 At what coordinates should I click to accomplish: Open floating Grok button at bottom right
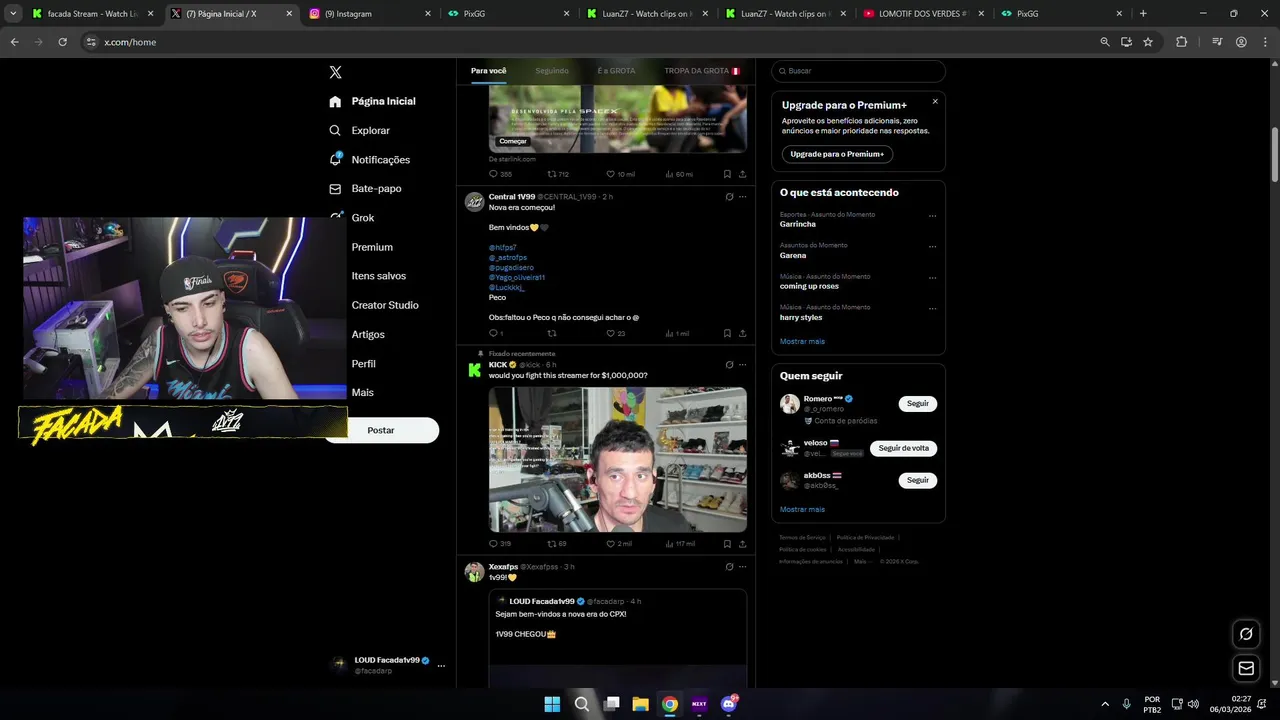click(1246, 633)
